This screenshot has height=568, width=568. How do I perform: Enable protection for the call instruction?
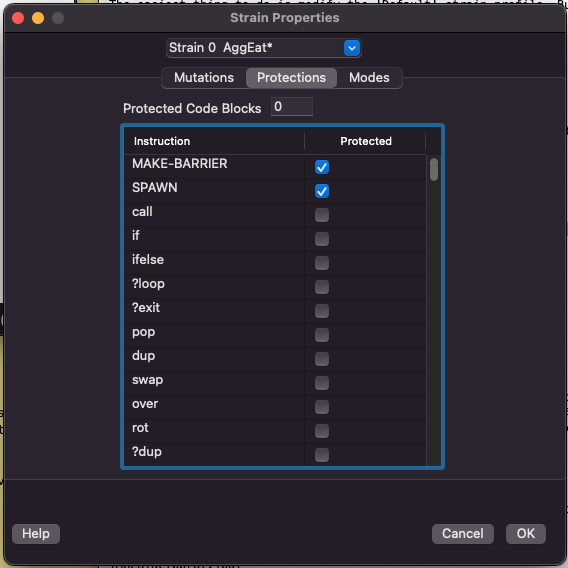pos(322,215)
